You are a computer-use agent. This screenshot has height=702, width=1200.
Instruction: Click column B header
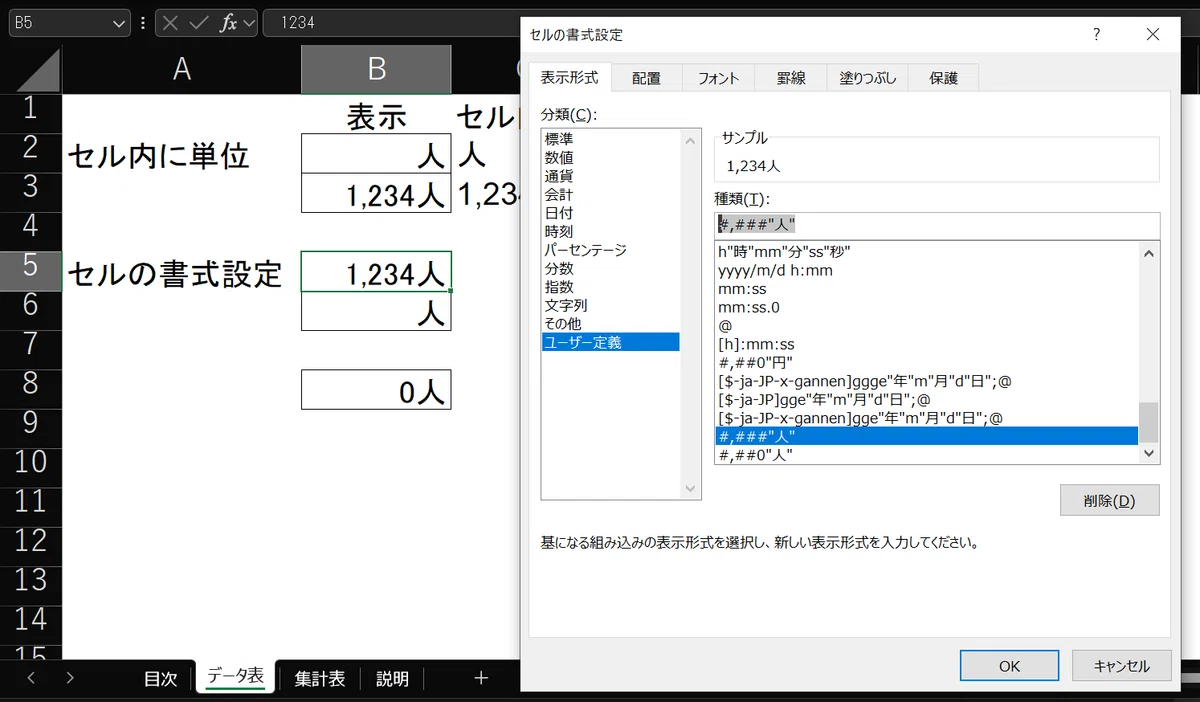(376, 69)
